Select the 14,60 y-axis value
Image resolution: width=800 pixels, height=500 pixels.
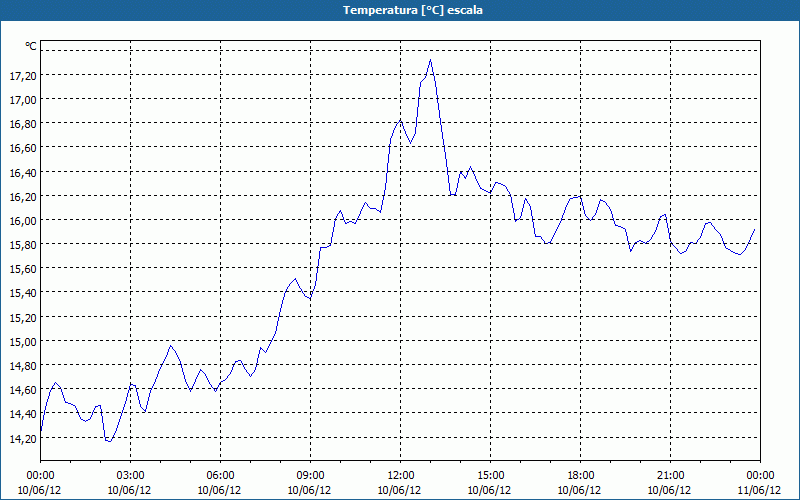23,390
